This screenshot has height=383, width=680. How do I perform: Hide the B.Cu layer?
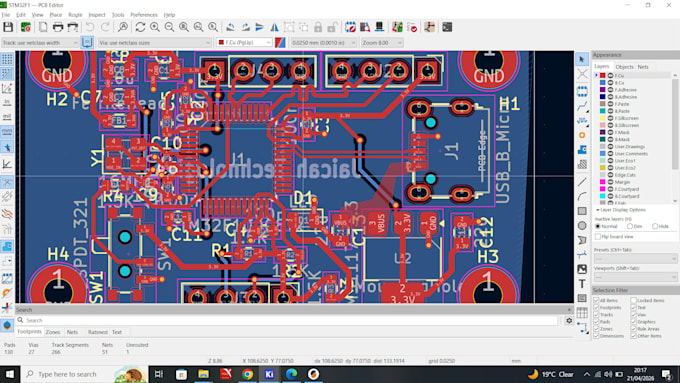coord(610,82)
